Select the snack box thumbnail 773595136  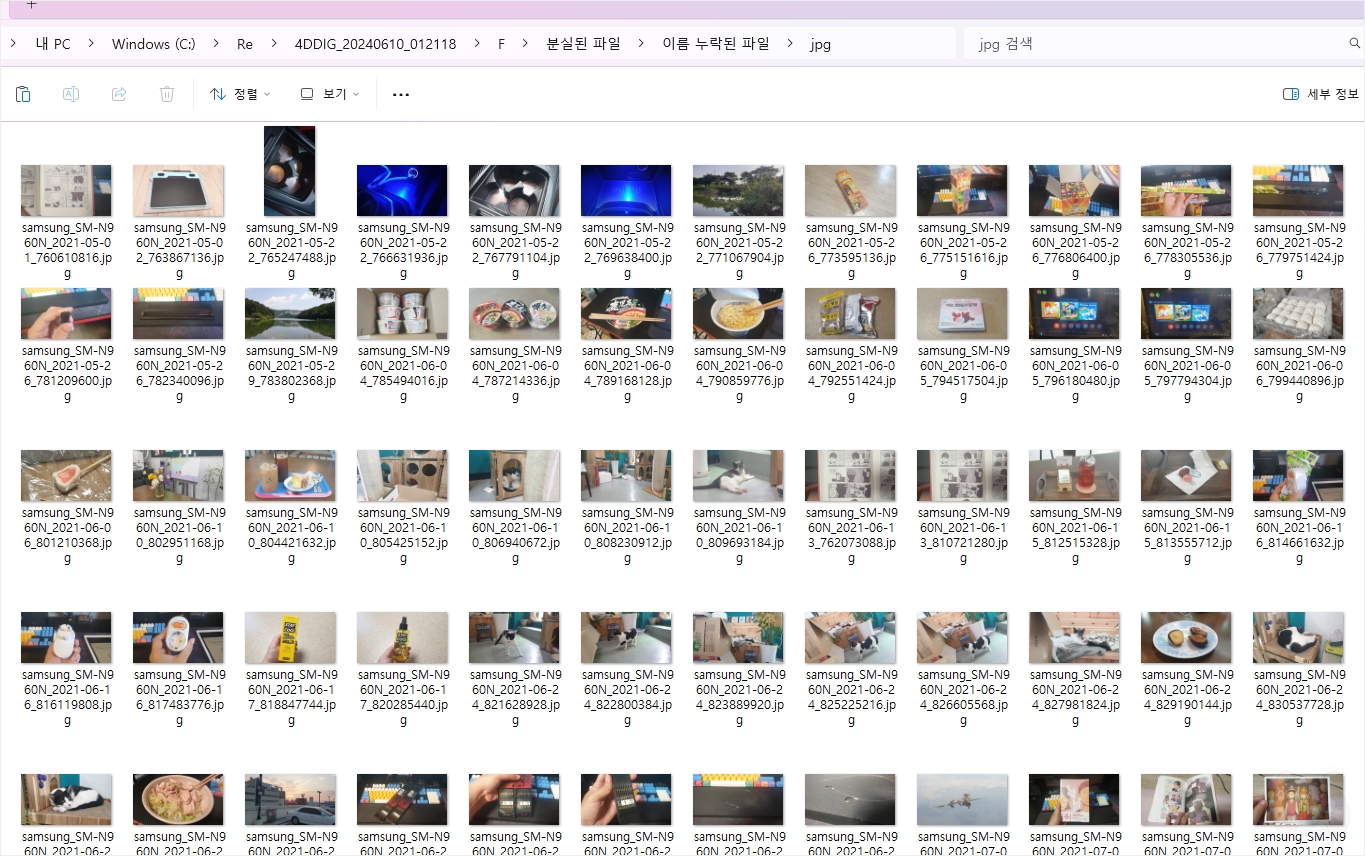point(850,191)
